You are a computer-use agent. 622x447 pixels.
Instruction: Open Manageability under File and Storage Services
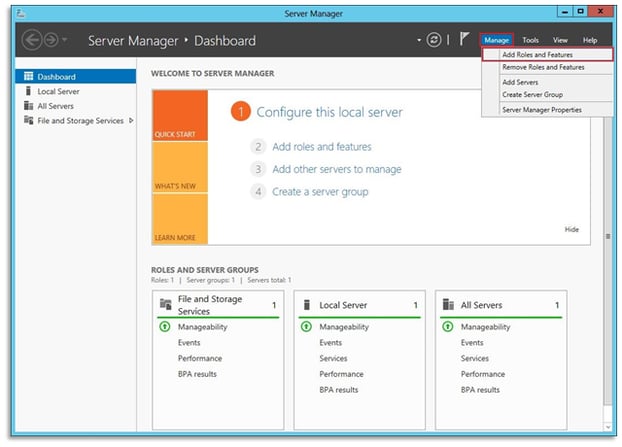(202, 327)
